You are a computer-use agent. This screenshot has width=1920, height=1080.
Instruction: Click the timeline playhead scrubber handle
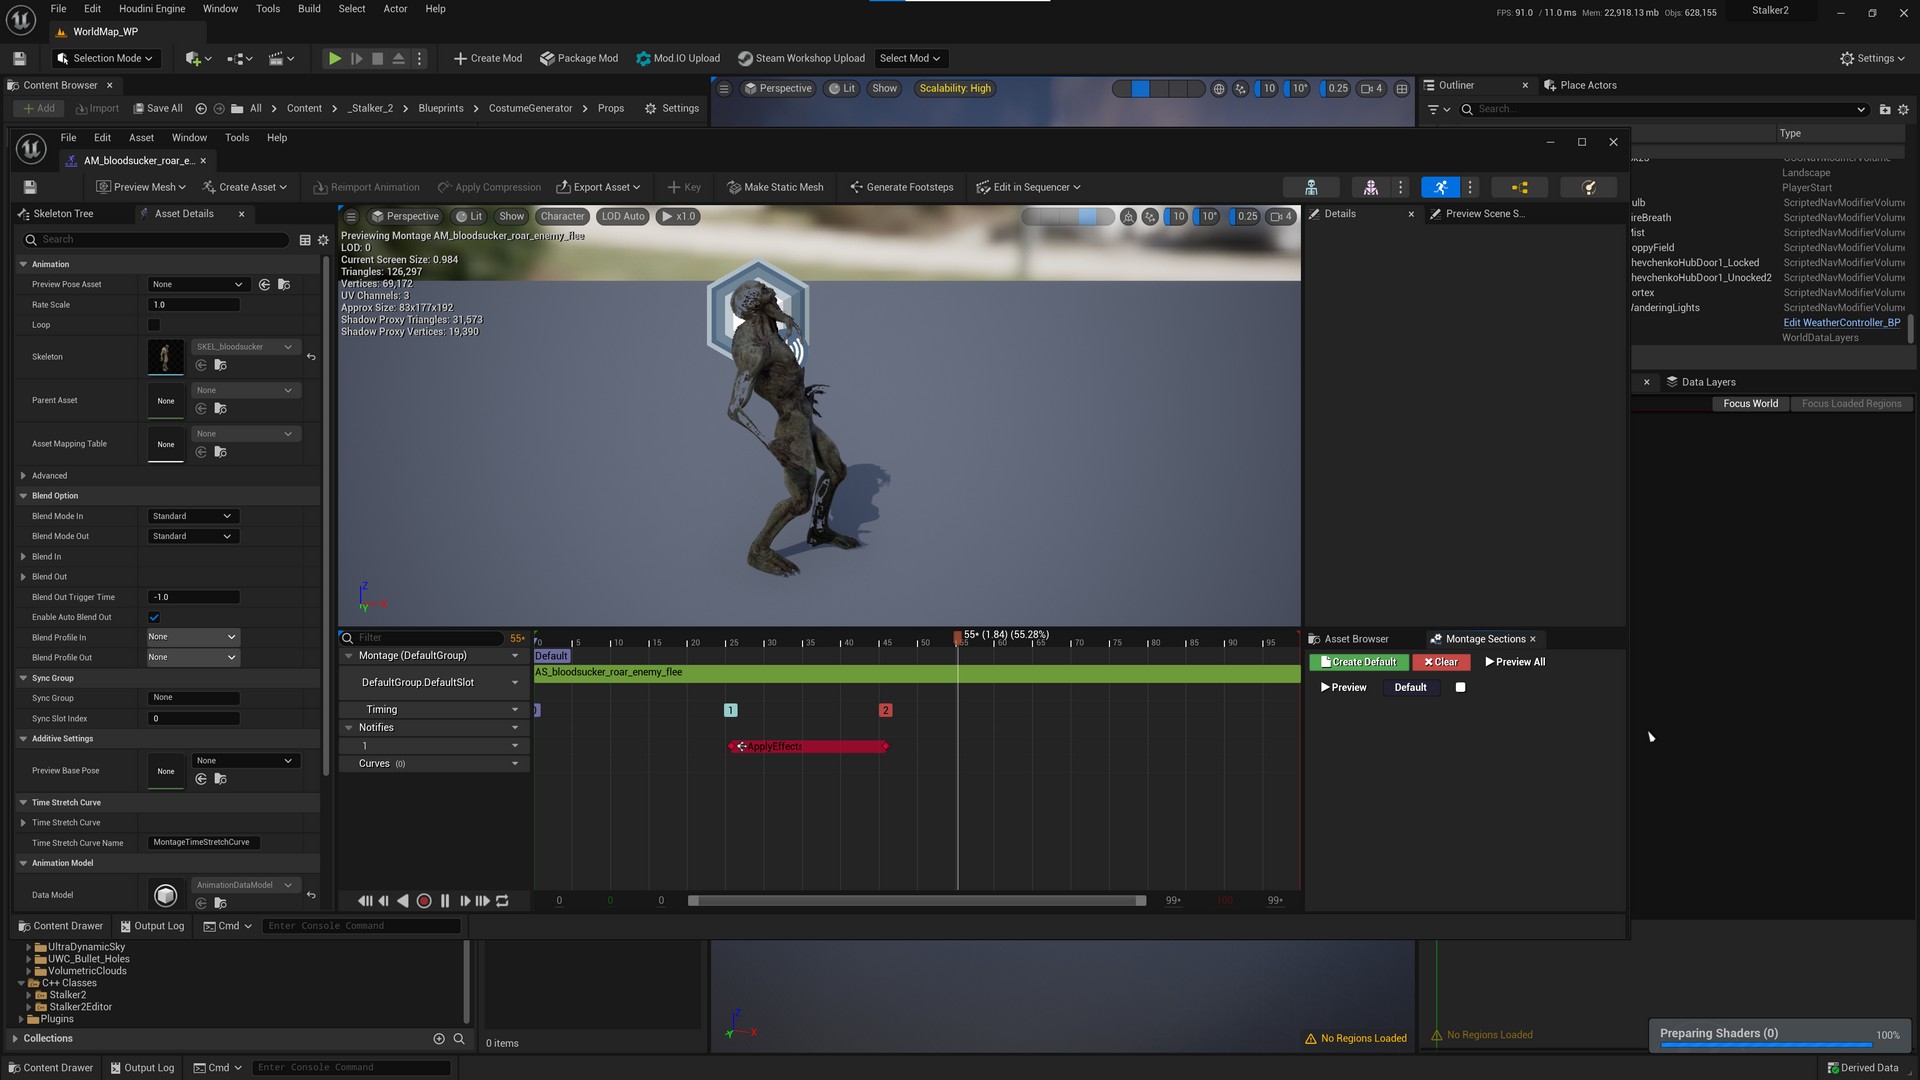pos(958,637)
